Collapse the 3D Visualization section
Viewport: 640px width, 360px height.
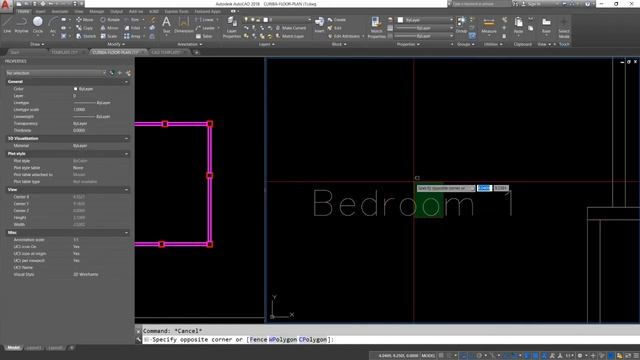(x=126, y=138)
